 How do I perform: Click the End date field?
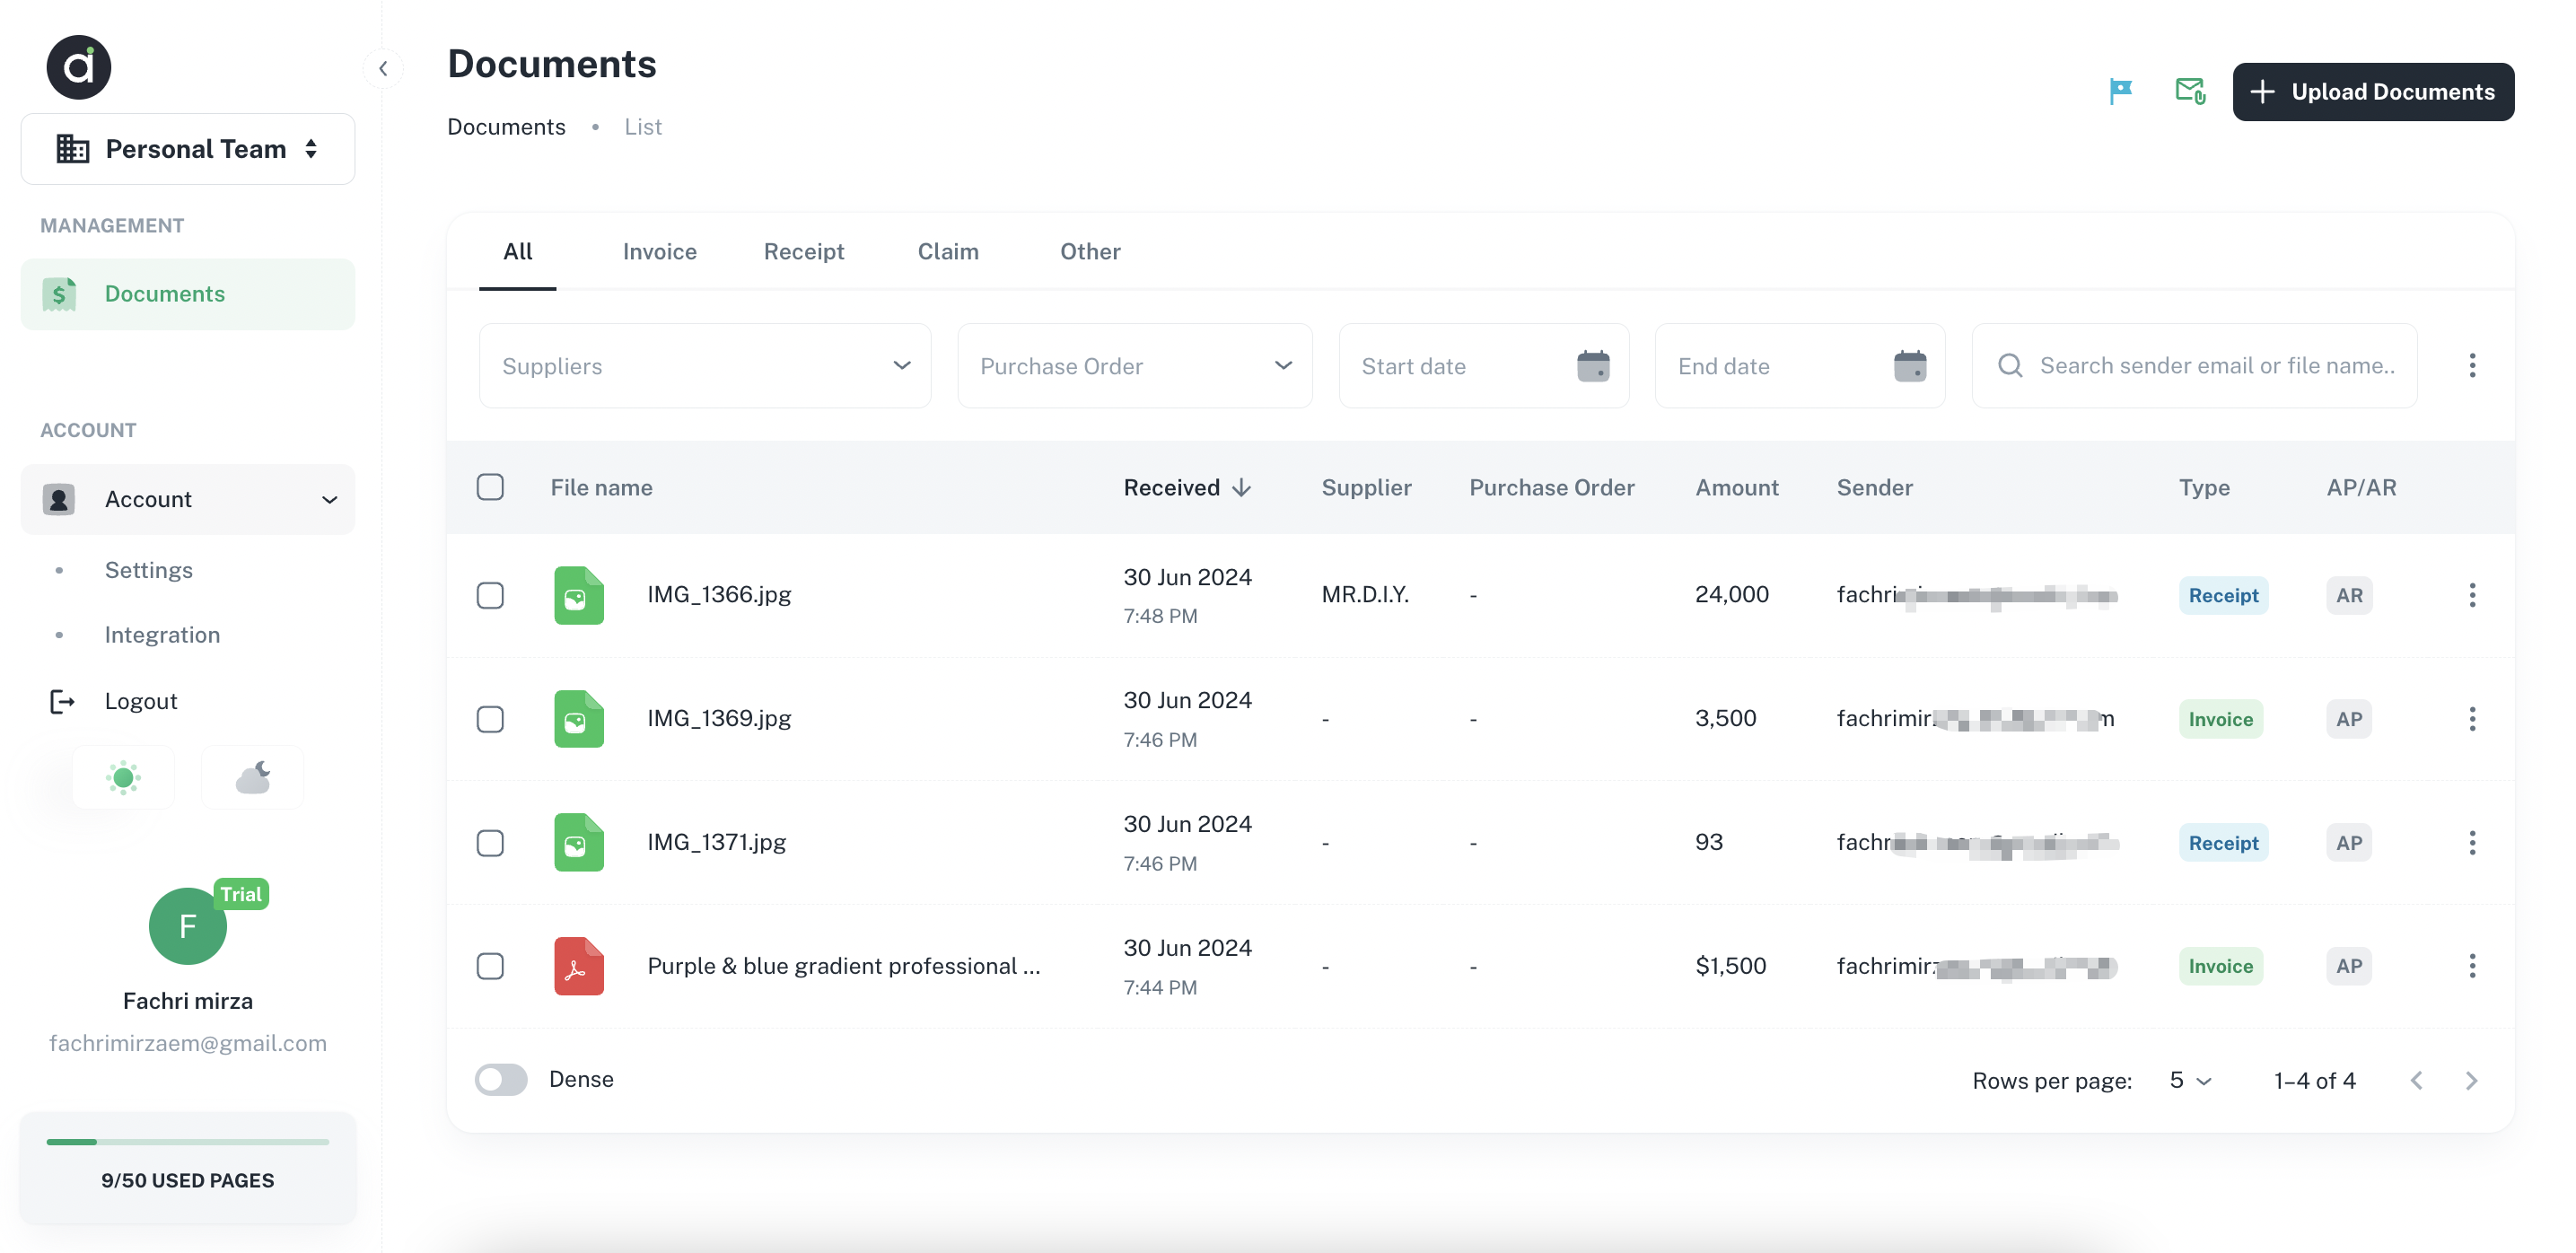click(1800, 365)
